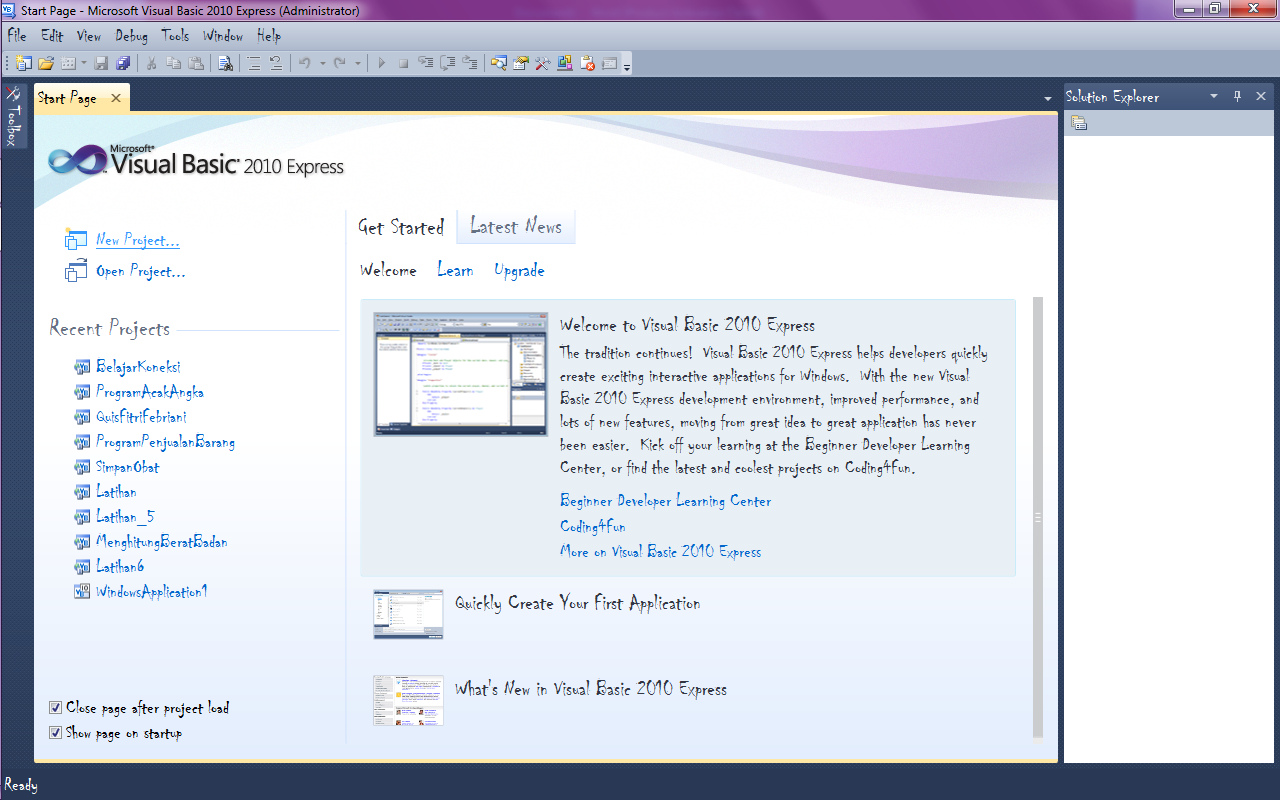Click the Save All toolbar icon

coord(122,63)
